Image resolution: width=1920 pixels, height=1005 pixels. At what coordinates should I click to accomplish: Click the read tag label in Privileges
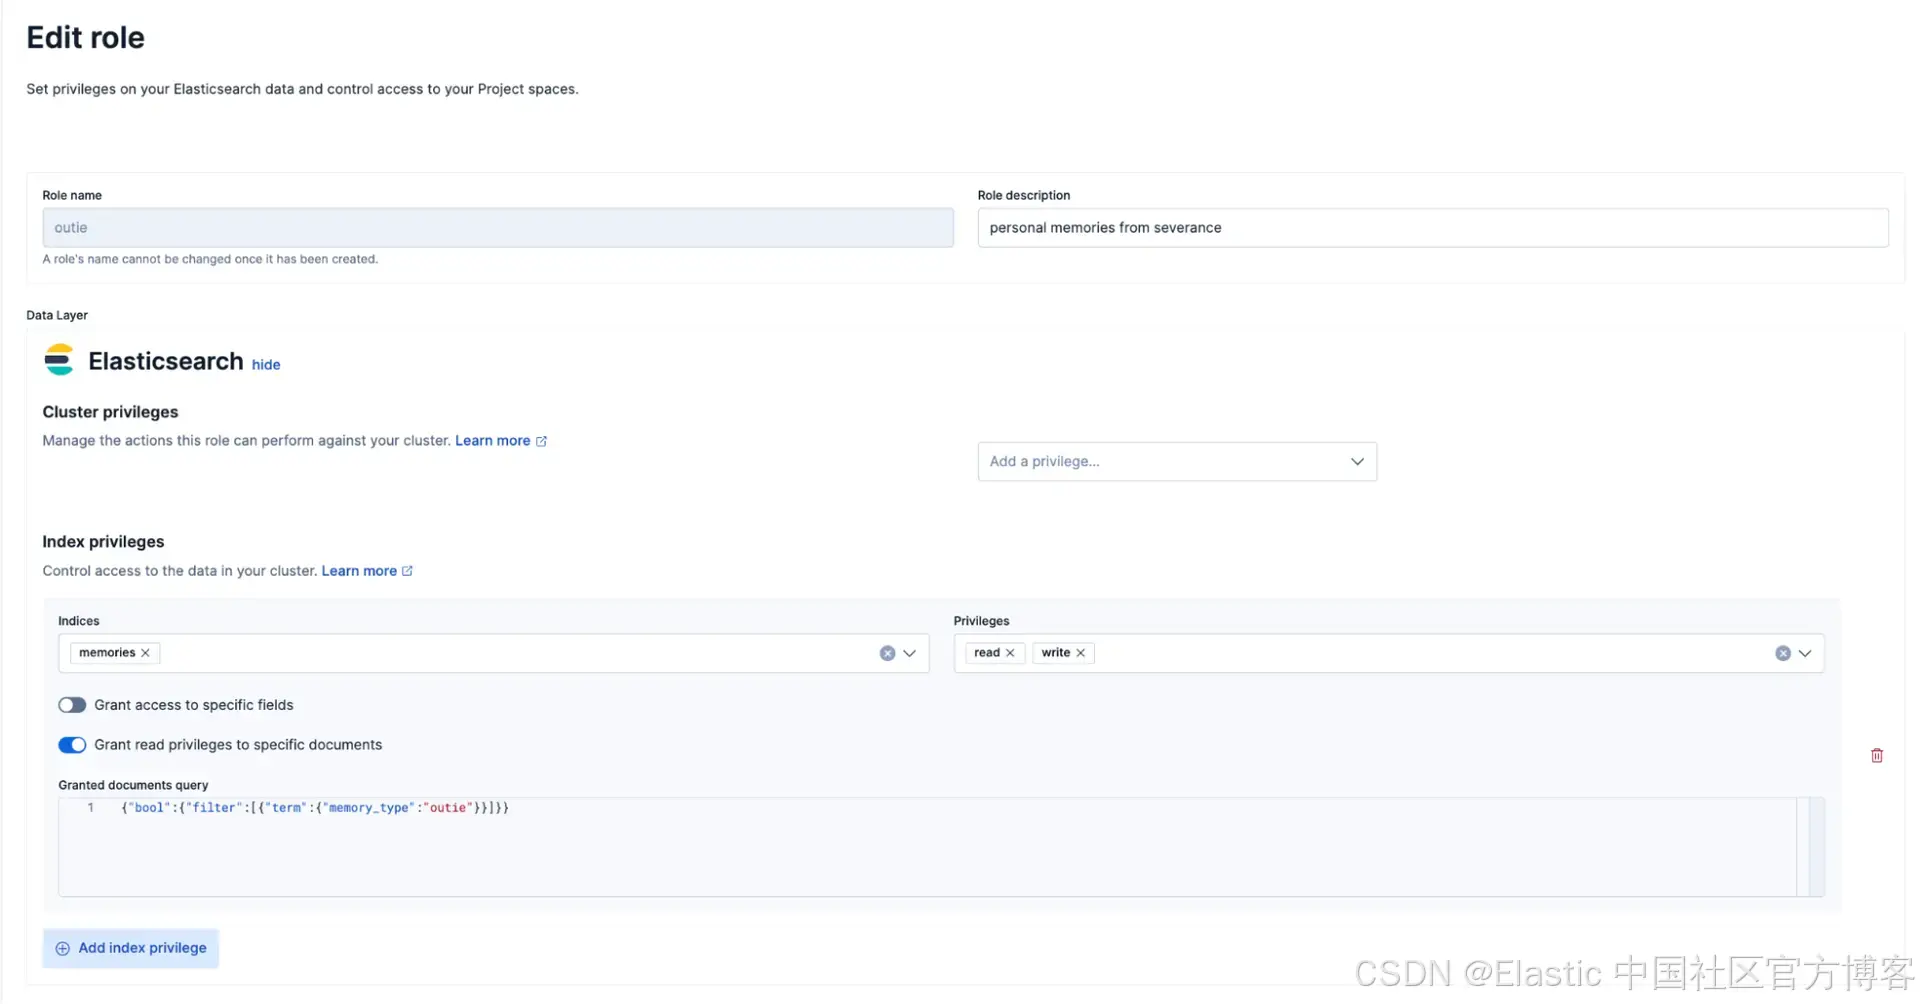[x=987, y=653]
